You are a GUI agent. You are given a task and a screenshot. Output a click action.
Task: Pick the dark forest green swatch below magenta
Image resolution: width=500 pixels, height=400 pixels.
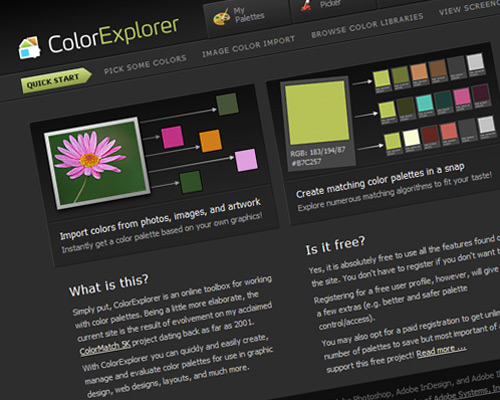(x=191, y=182)
